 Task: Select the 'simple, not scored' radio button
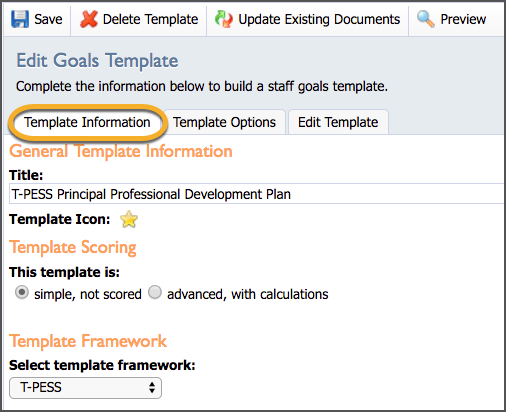tap(22, 293)
